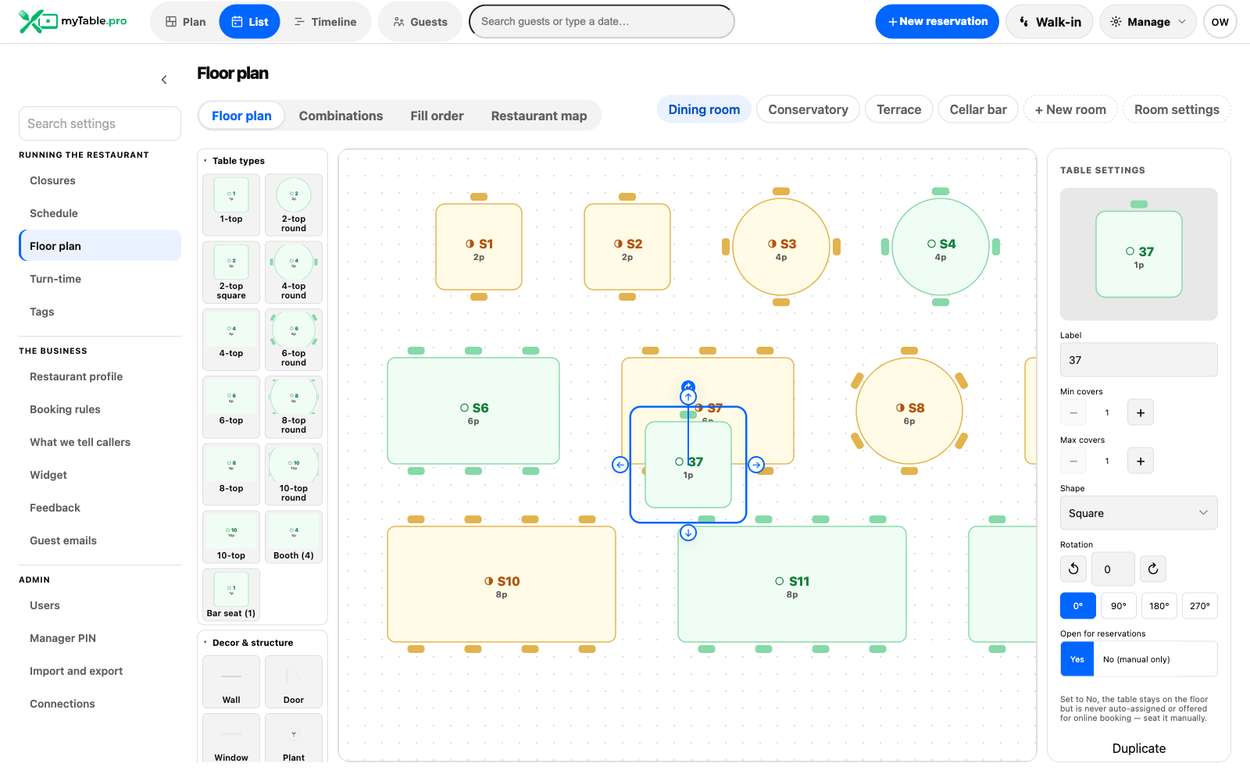Open the OW user avatar

(x=1220, y=21)
